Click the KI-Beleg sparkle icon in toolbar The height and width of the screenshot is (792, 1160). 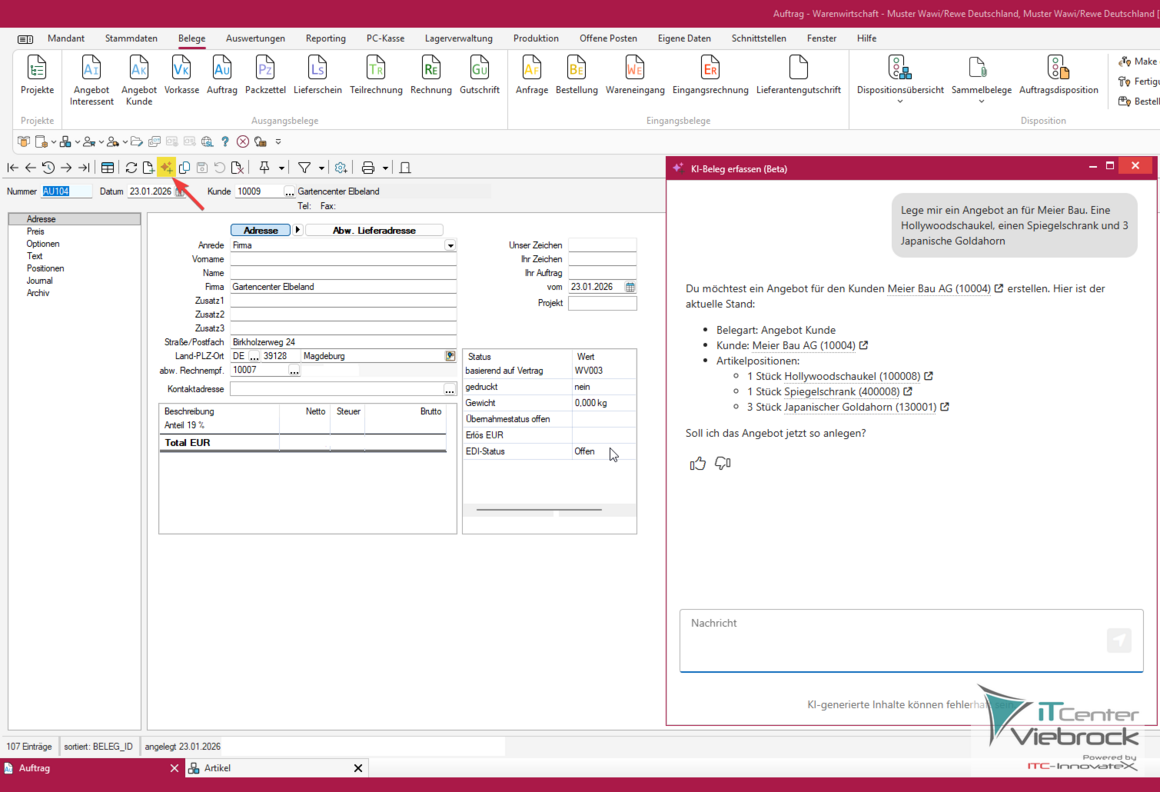pos(166,168)
